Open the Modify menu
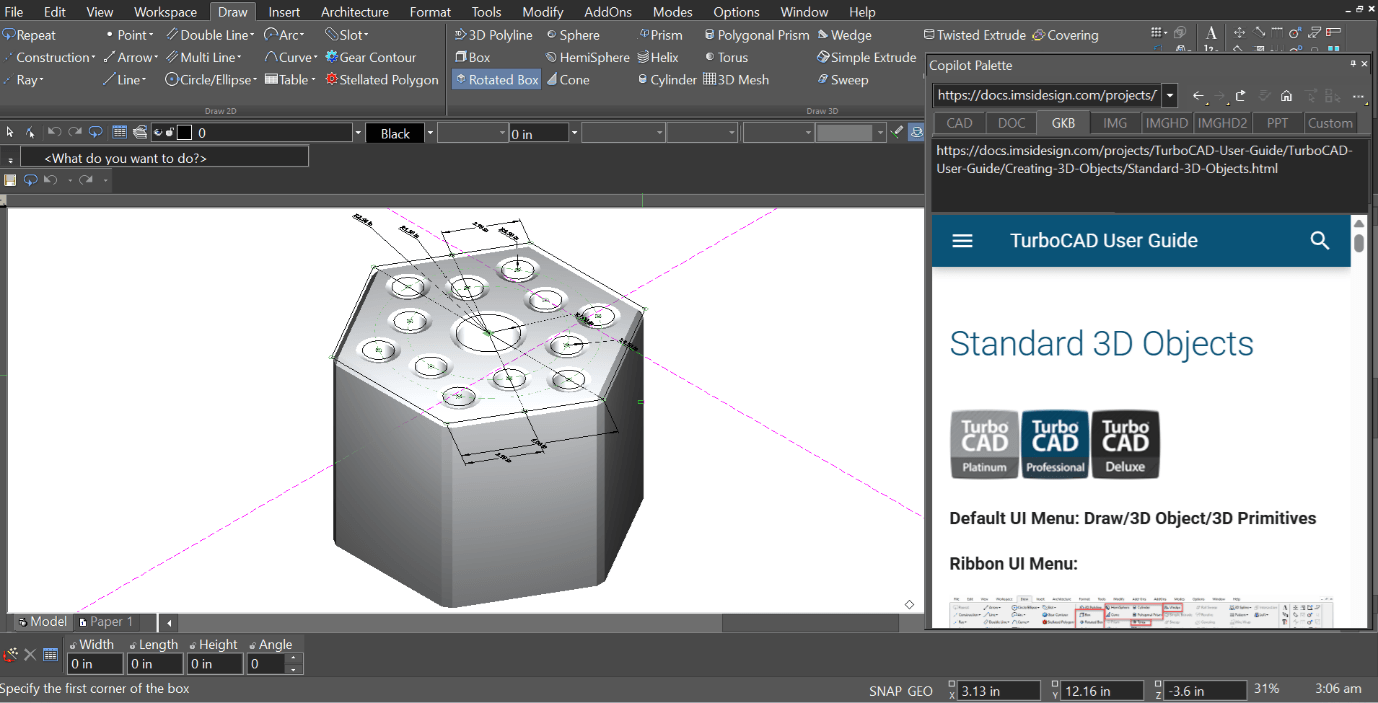Image resolution: width=1378 pixels, height=703 pixels. 543,12
